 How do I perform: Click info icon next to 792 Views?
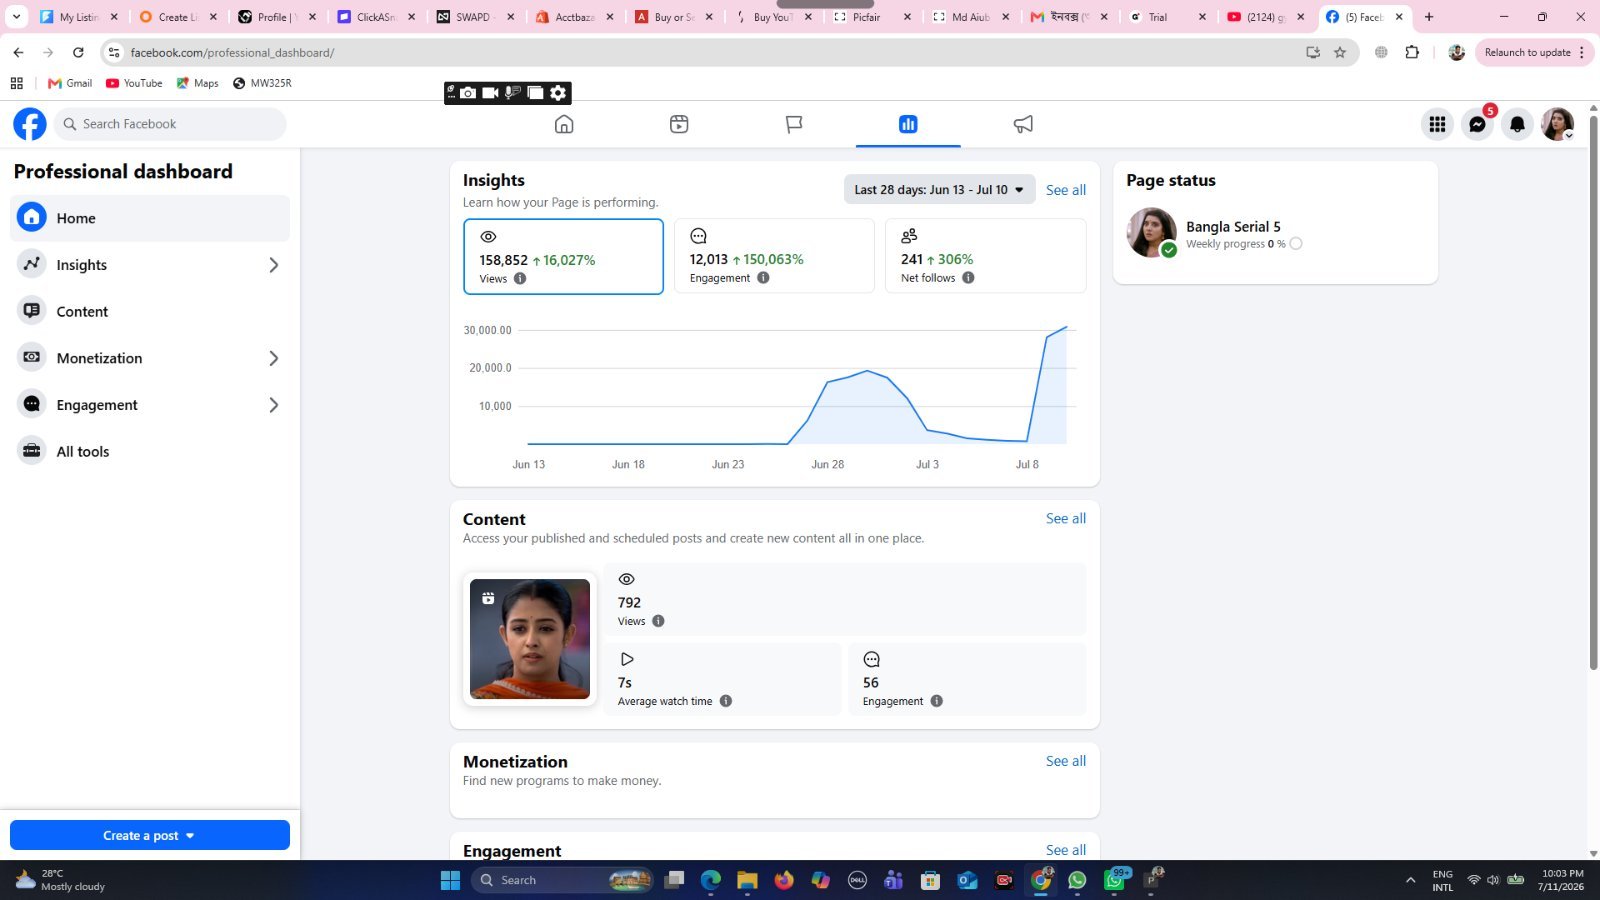[658, 621]
